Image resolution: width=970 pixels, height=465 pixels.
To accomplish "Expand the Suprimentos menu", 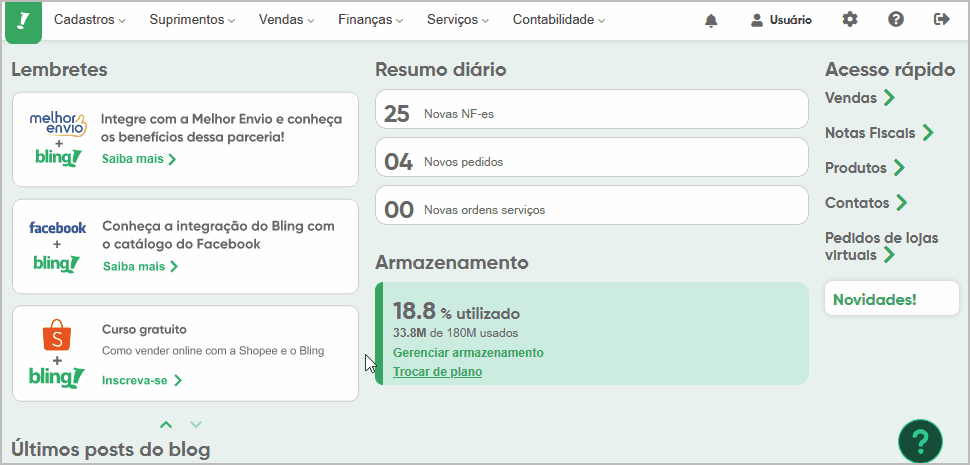I will [192, 20].
